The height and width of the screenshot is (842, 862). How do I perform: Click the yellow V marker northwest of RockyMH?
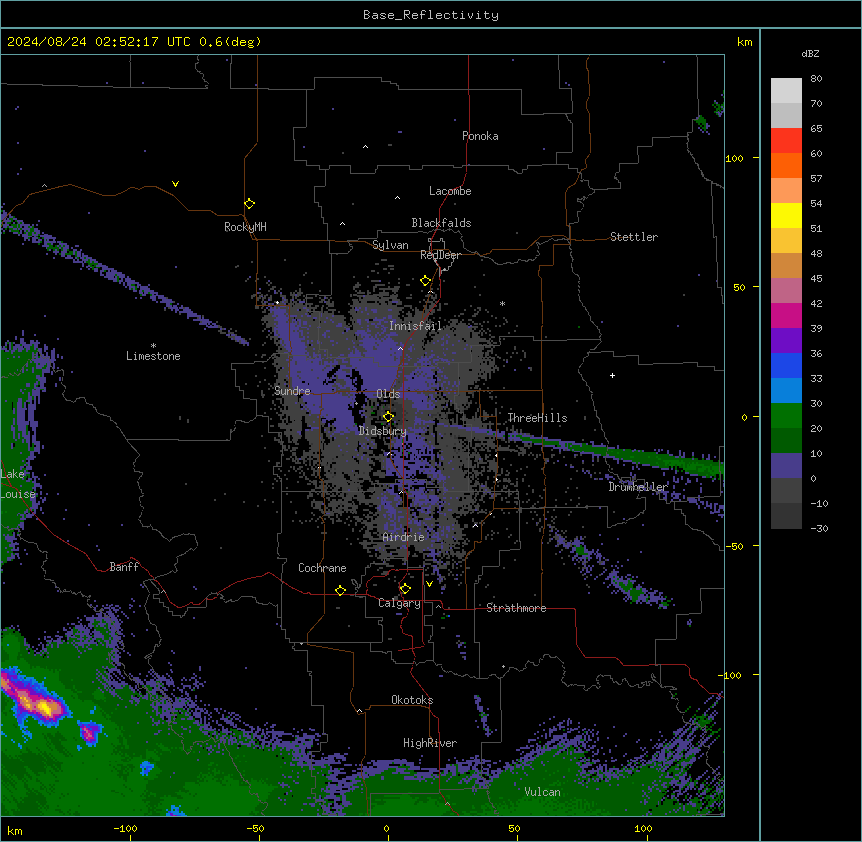pyautogui.click(x=175, y=184)
